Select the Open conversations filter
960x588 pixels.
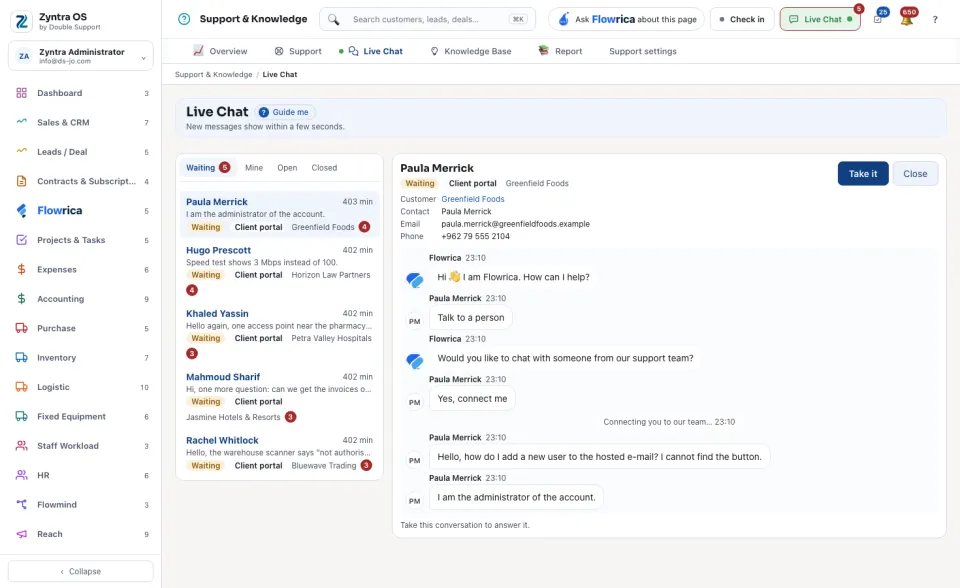[287, 167]
